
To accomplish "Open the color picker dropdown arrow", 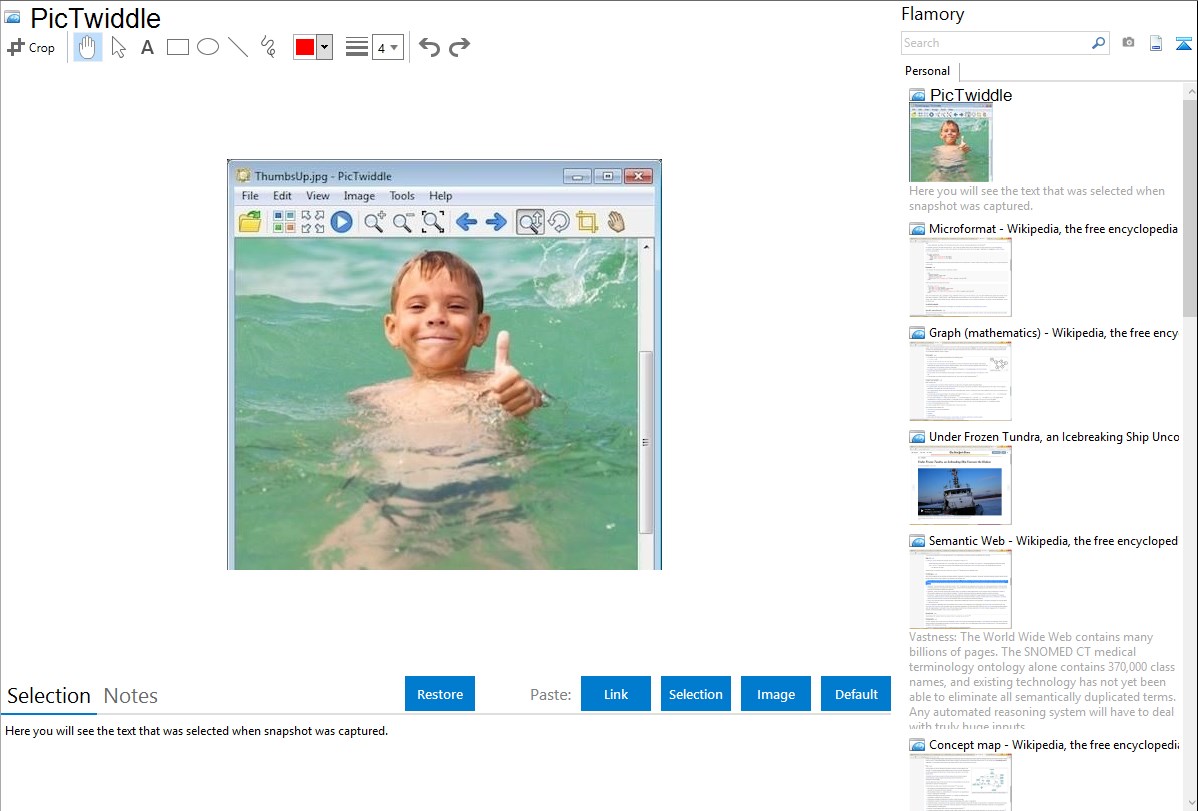I will [x=324, y=47].
